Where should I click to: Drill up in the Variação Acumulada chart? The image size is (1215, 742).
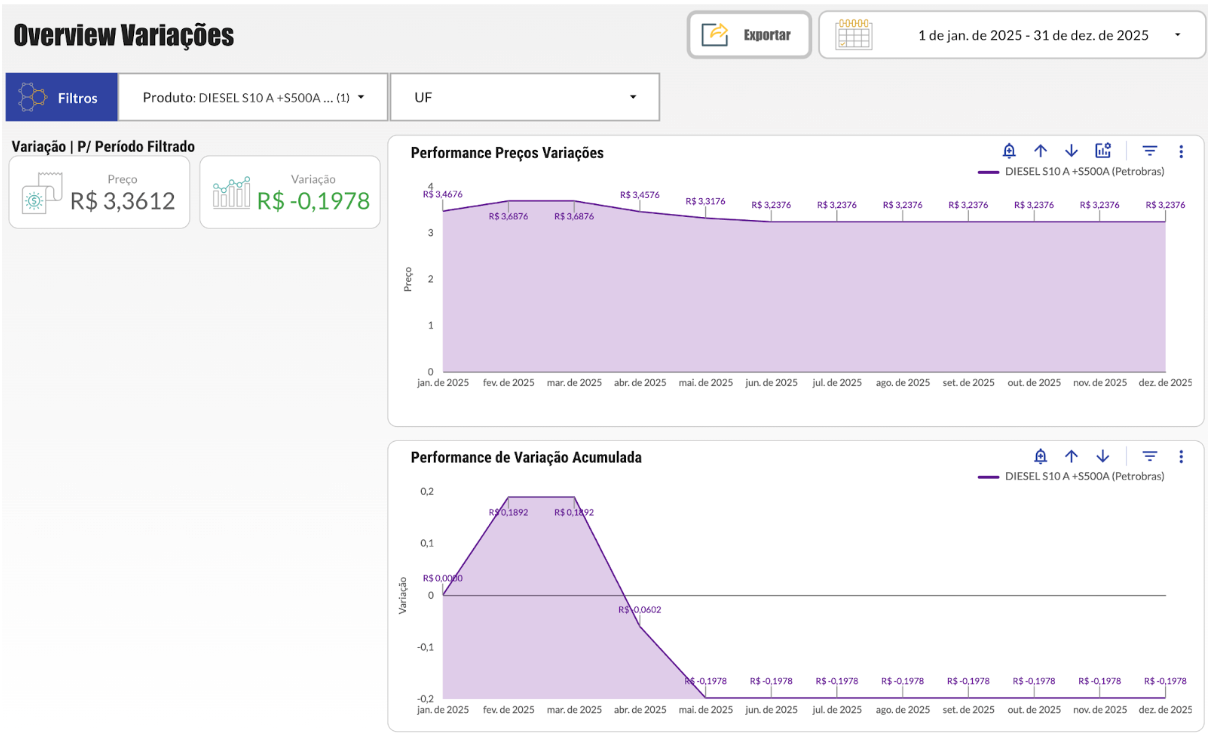point(1071,456)
